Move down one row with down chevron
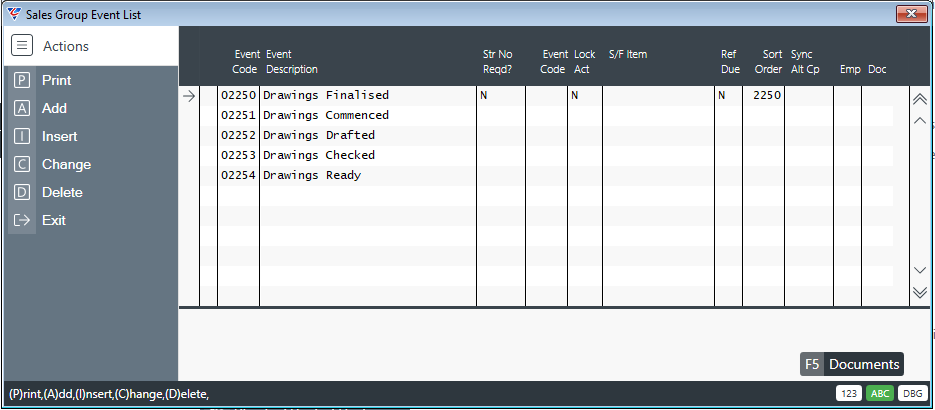The width and height of the screenshot is (935, 410). [920, 271]
